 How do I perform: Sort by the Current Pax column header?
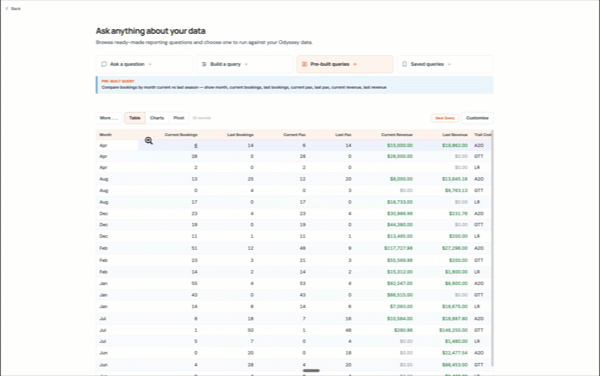[x=294, y=135]
